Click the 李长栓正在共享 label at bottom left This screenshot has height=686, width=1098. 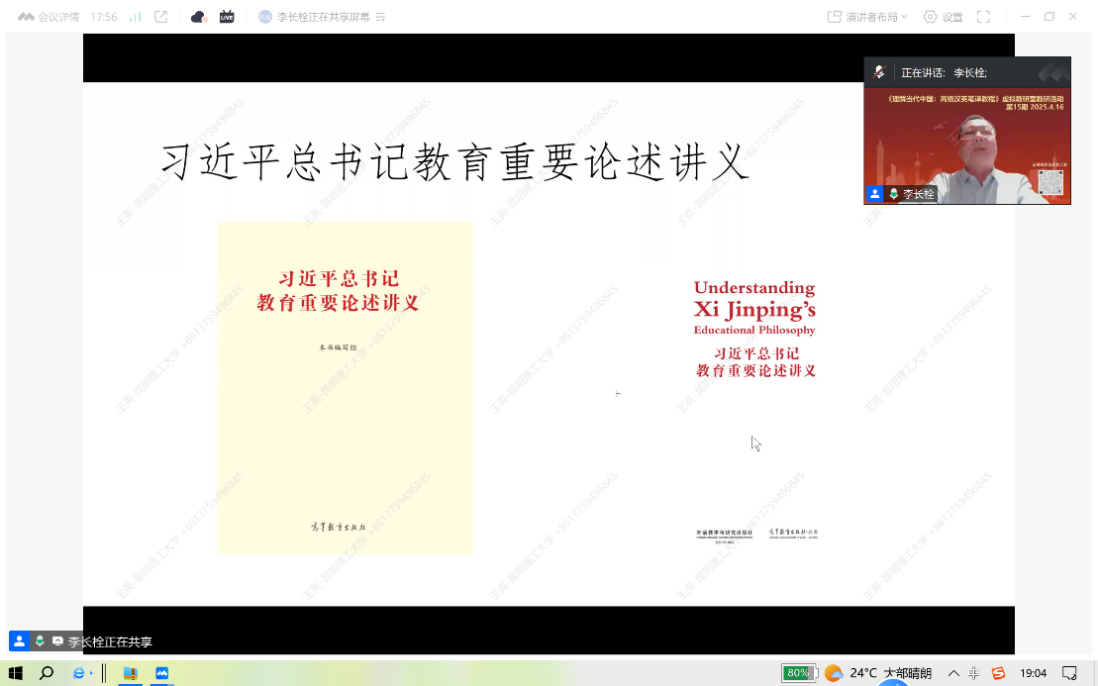(x=110, y=642)
